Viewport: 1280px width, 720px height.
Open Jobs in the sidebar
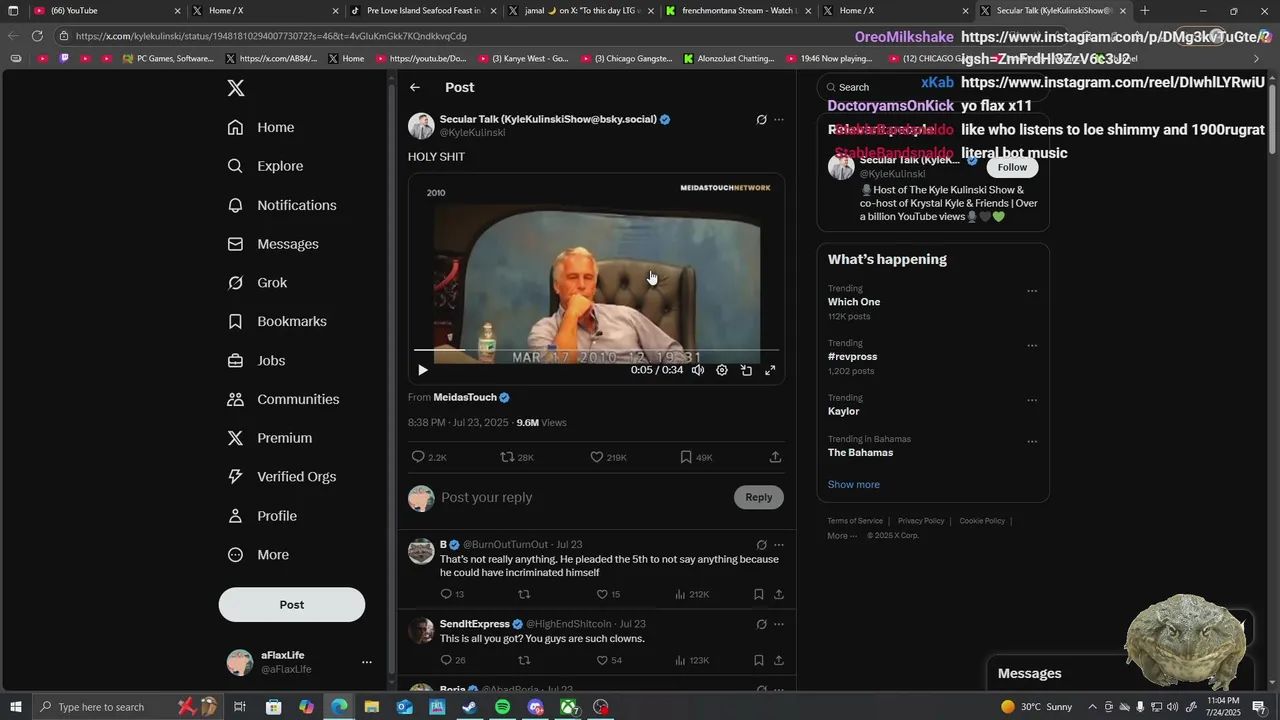pos(256,360)
